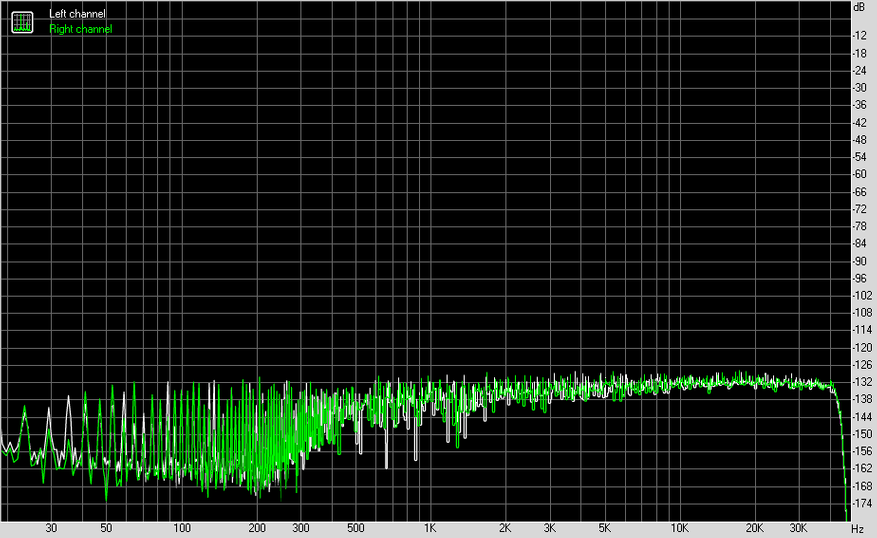Screen dimensions: 877x538
Task: Click the -174 dB axis label
Action: (862, 503)
